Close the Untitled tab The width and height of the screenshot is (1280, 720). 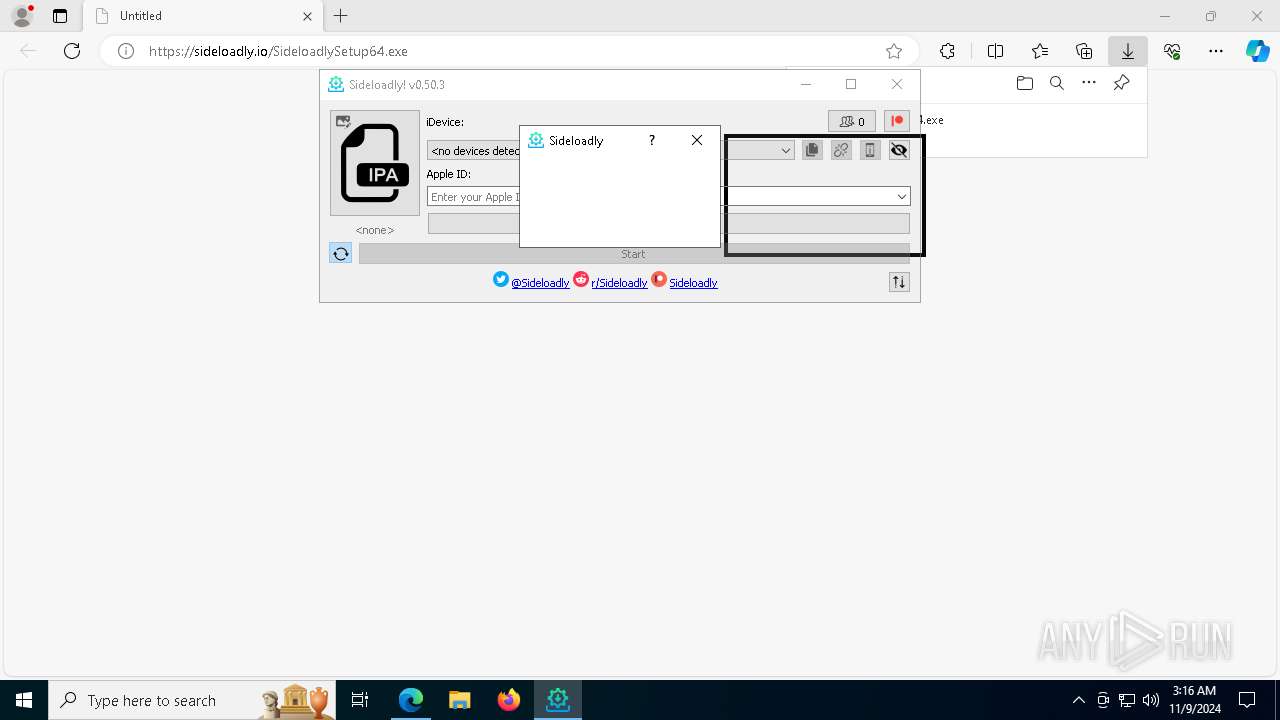pos(307,16)
